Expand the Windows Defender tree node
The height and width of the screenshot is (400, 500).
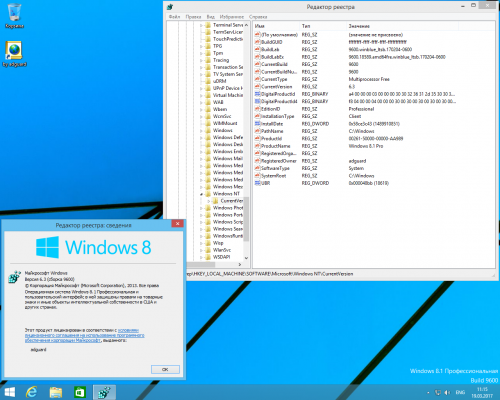click(201, 137)
